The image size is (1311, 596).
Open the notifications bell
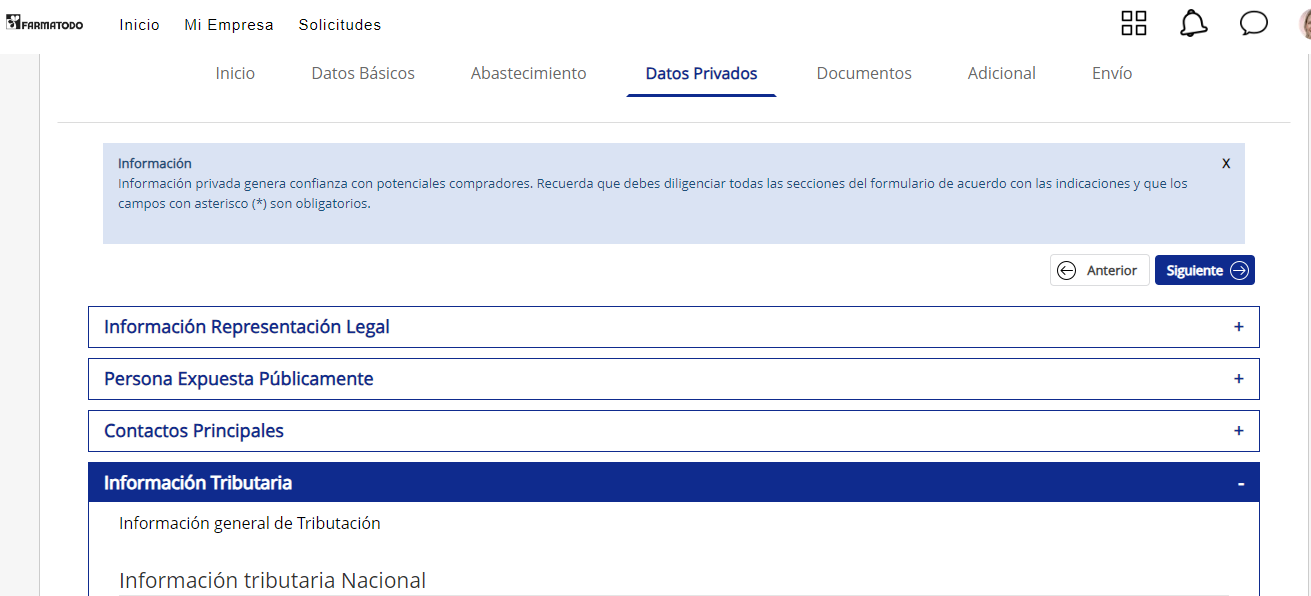tap(1193, 24)
